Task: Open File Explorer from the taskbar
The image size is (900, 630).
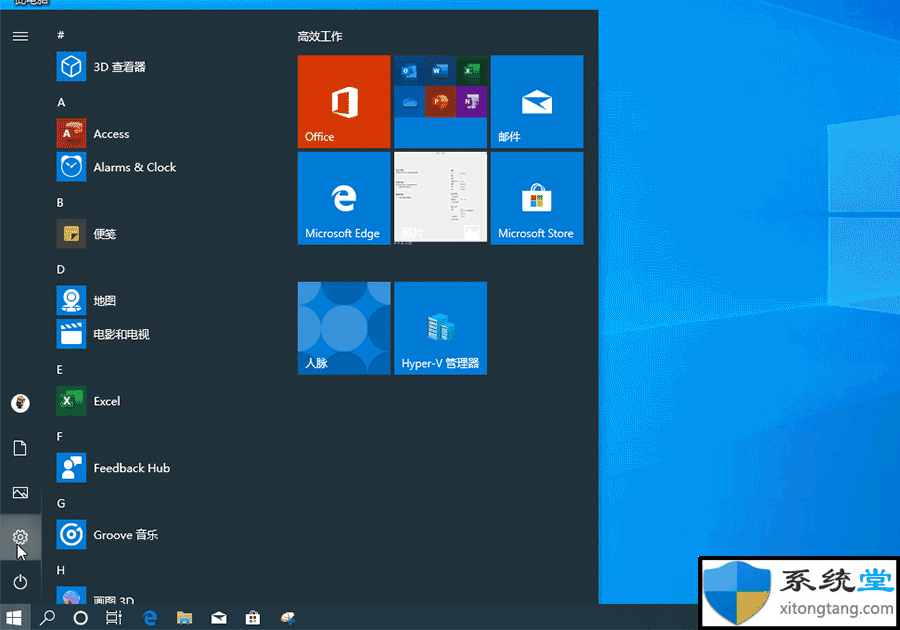Action: (x=184, y=617)
